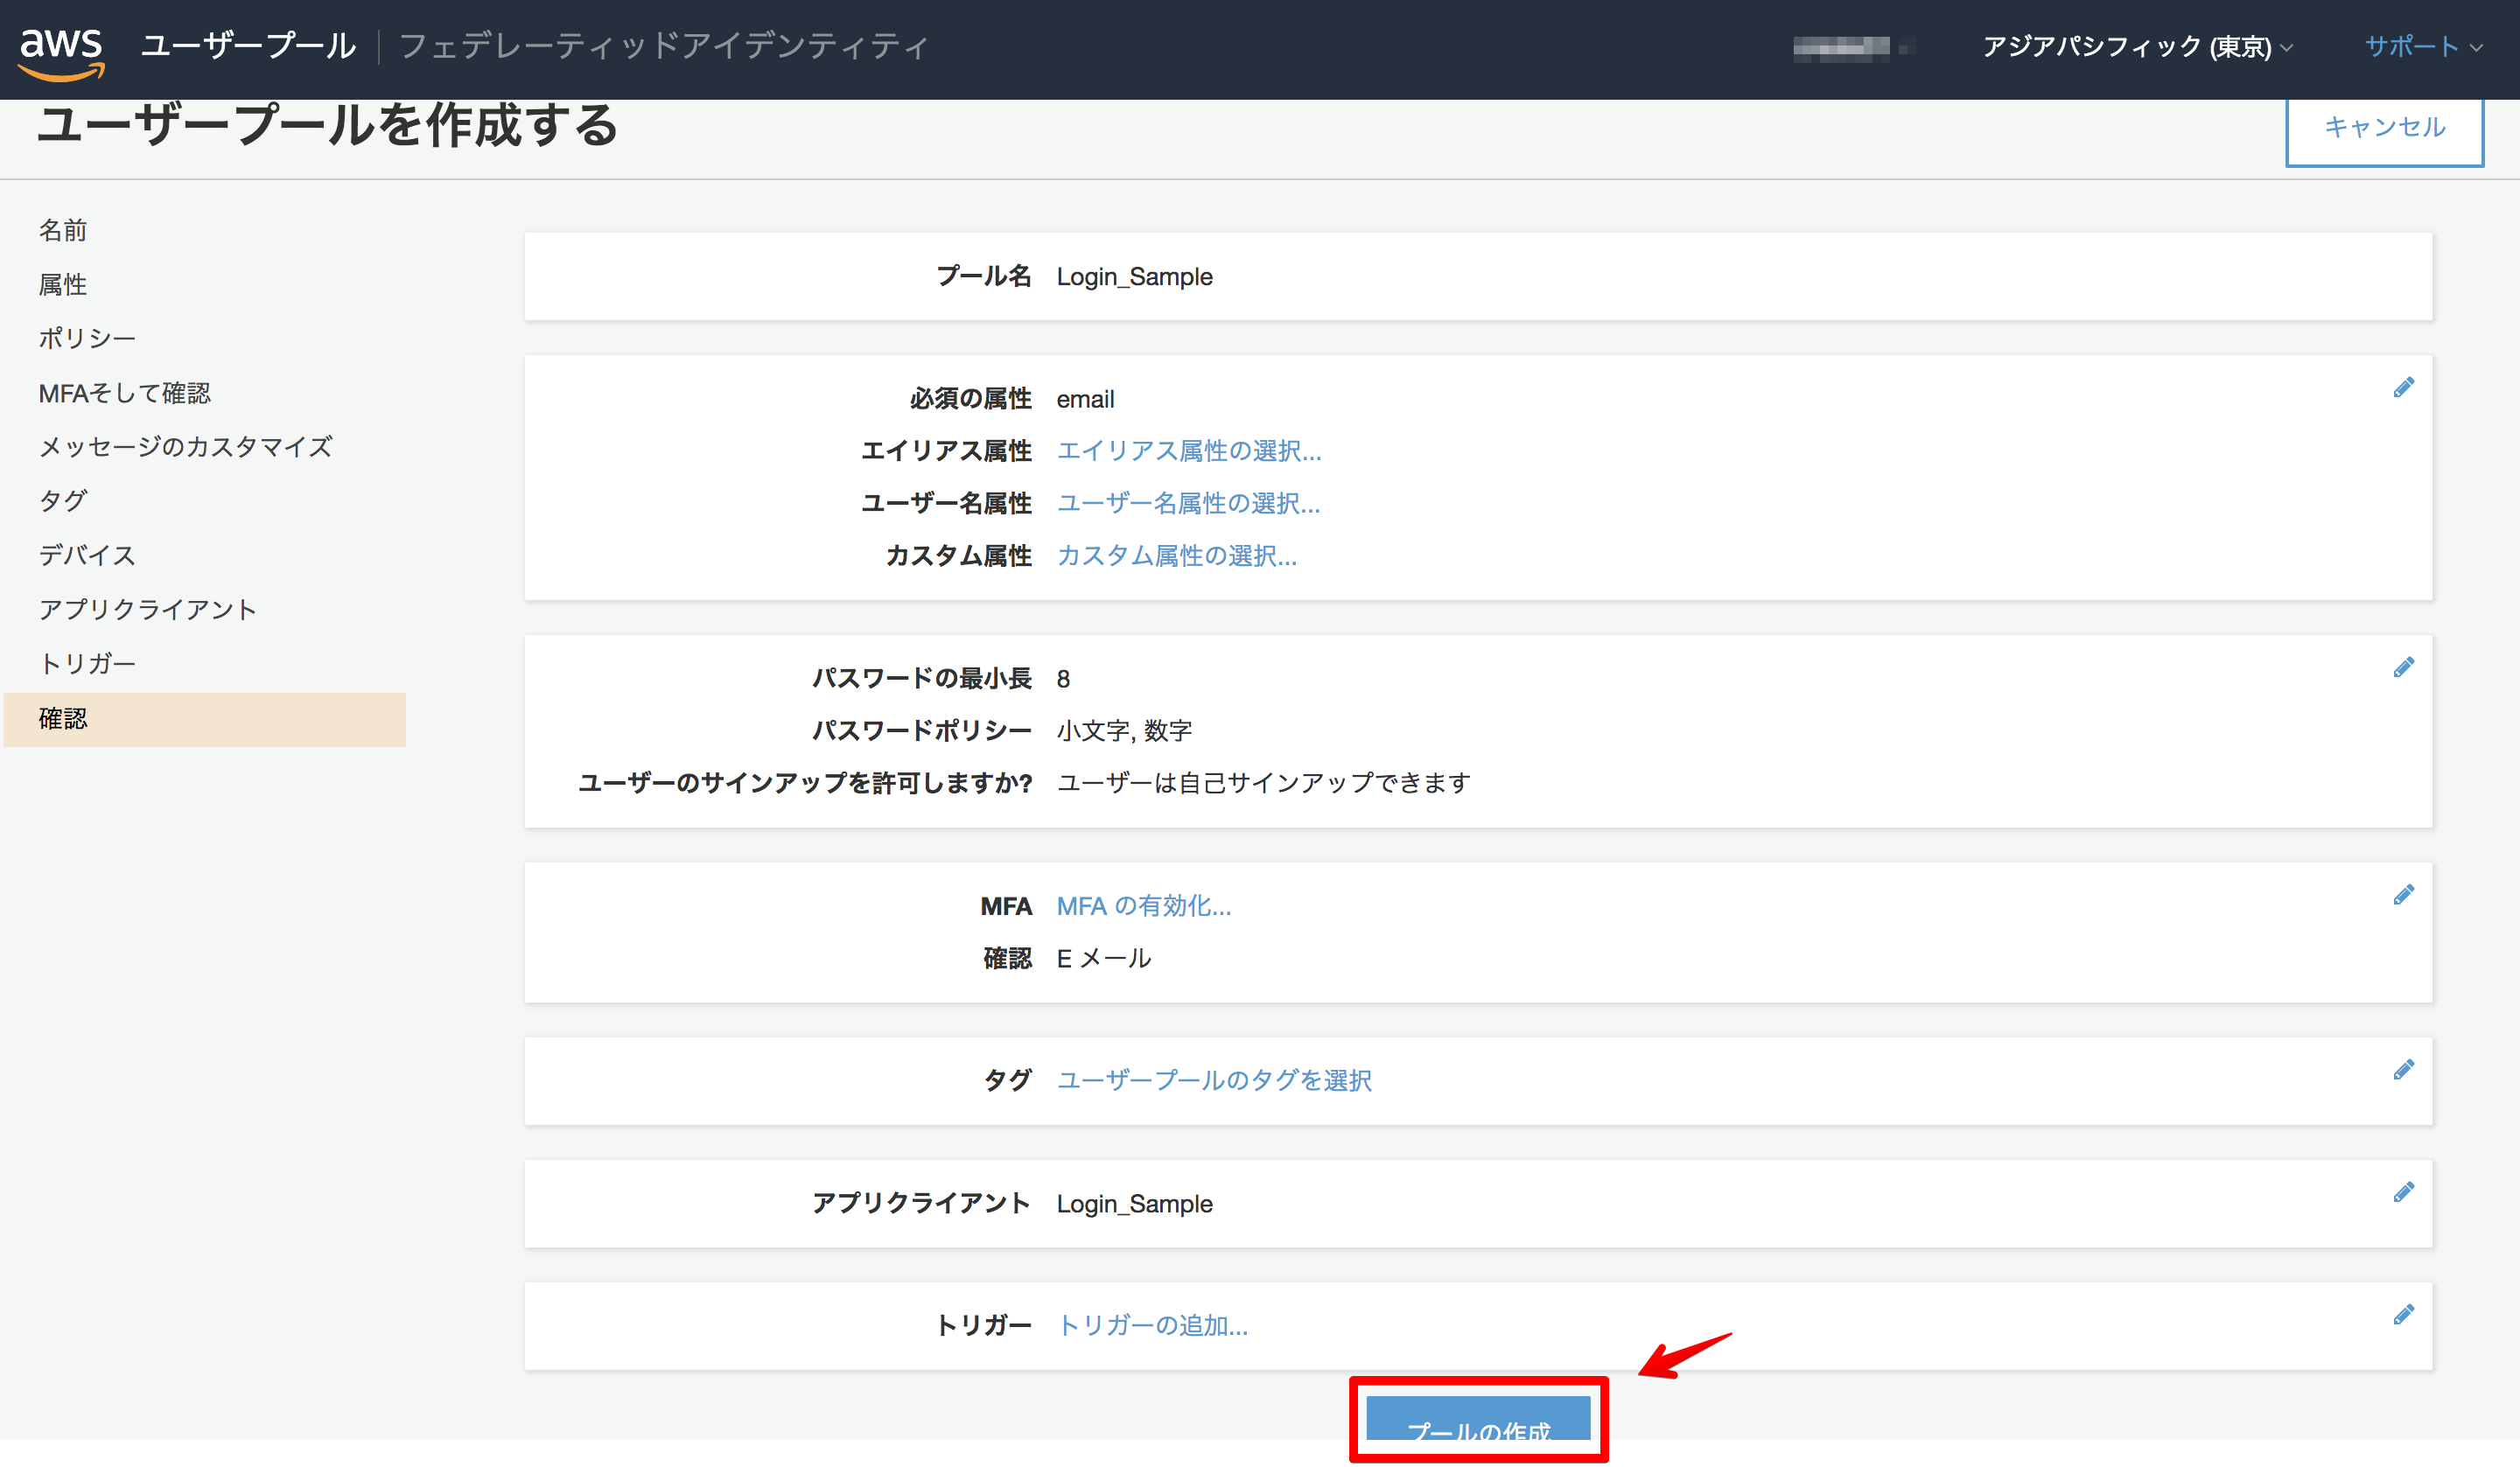2520x1467 pixels.
Task: Click ユーザーは自己サインアップできます text
Action: coord(1263,783)
